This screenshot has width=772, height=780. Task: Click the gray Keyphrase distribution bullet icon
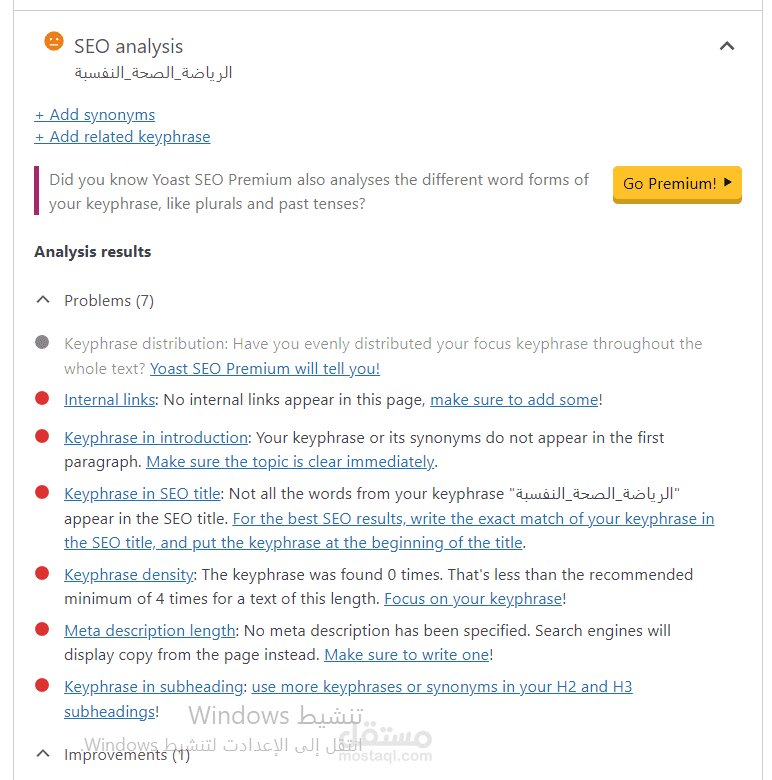[42, 342]
